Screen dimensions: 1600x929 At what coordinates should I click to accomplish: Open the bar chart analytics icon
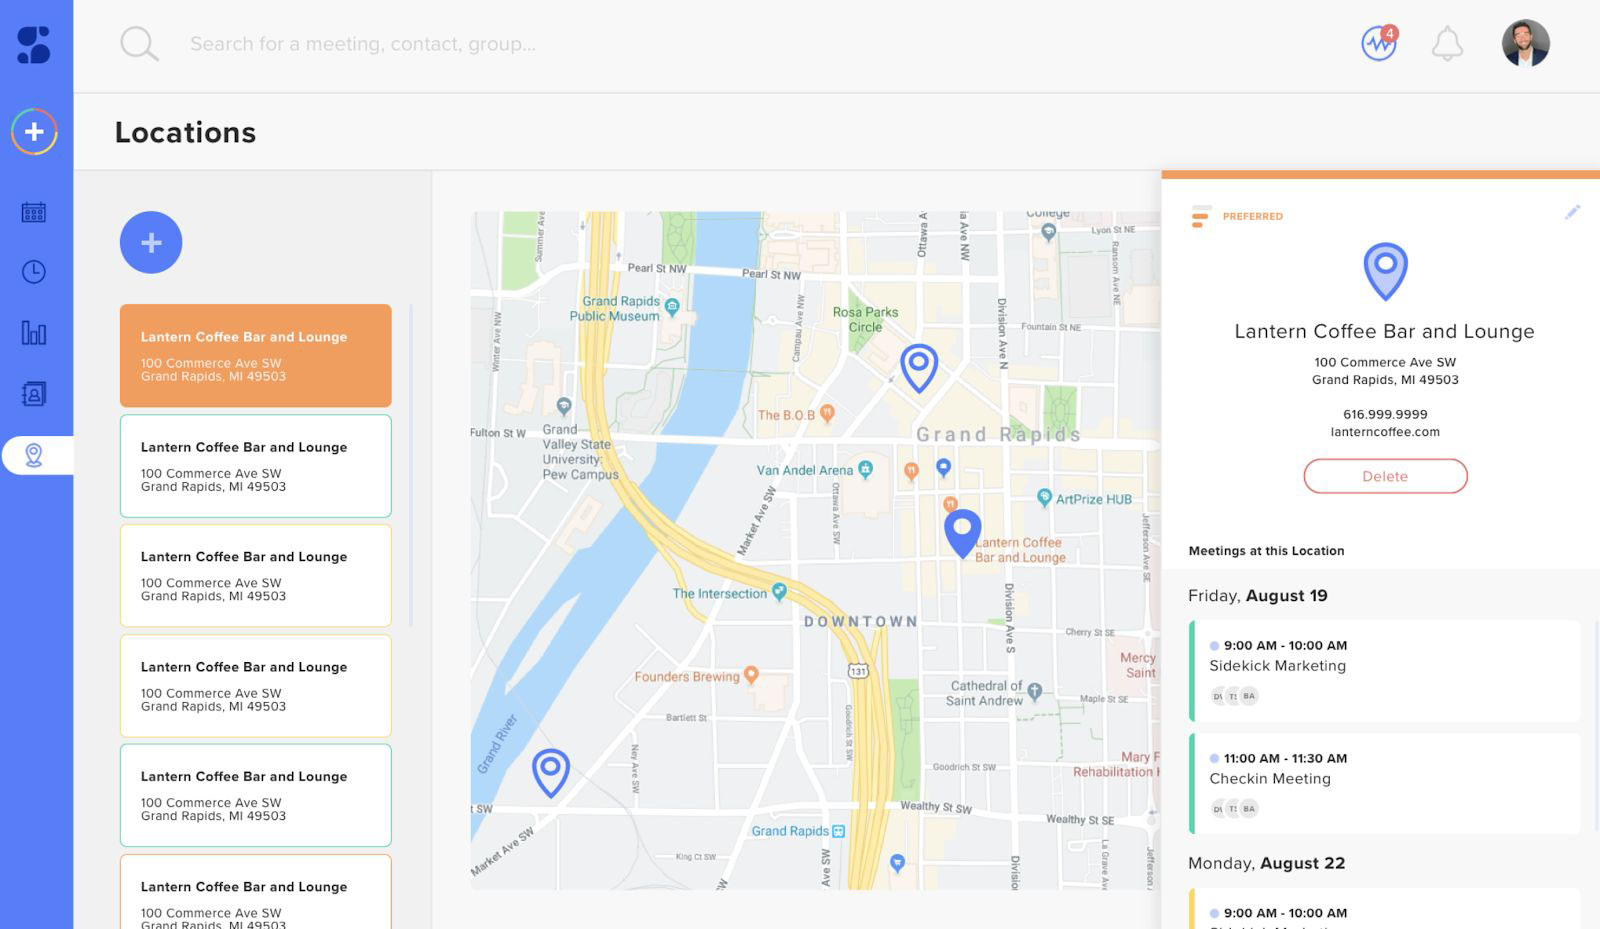(34, 333)
